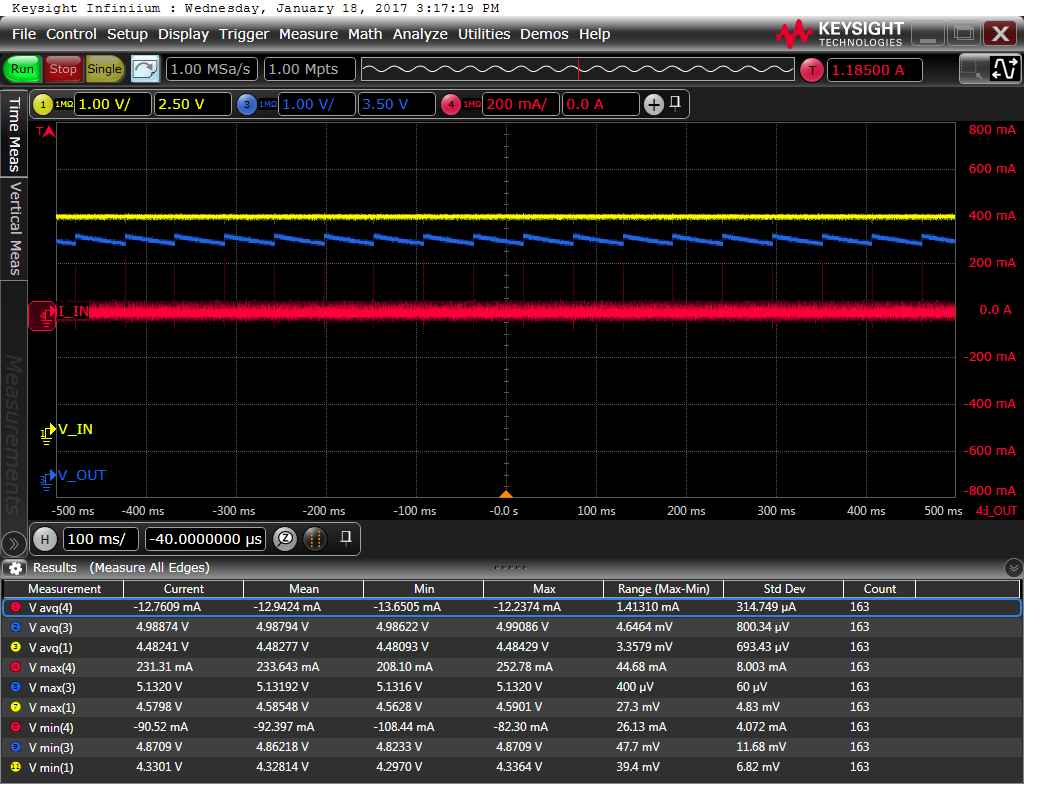Open the Setup menu
The height and width of the screenshot is (800, 1040).
127,34
